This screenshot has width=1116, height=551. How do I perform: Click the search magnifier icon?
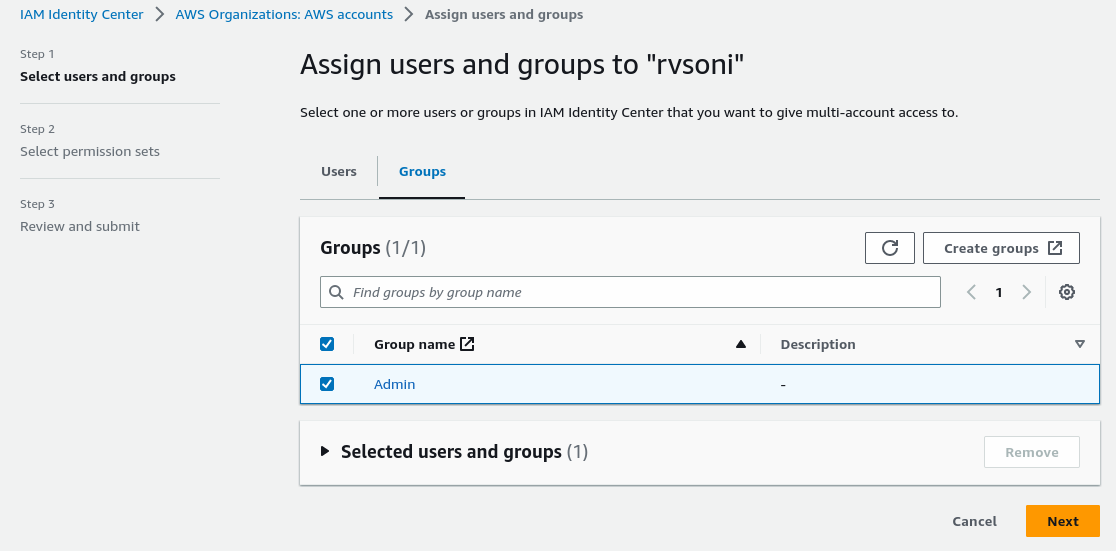(x=336, y=292)
